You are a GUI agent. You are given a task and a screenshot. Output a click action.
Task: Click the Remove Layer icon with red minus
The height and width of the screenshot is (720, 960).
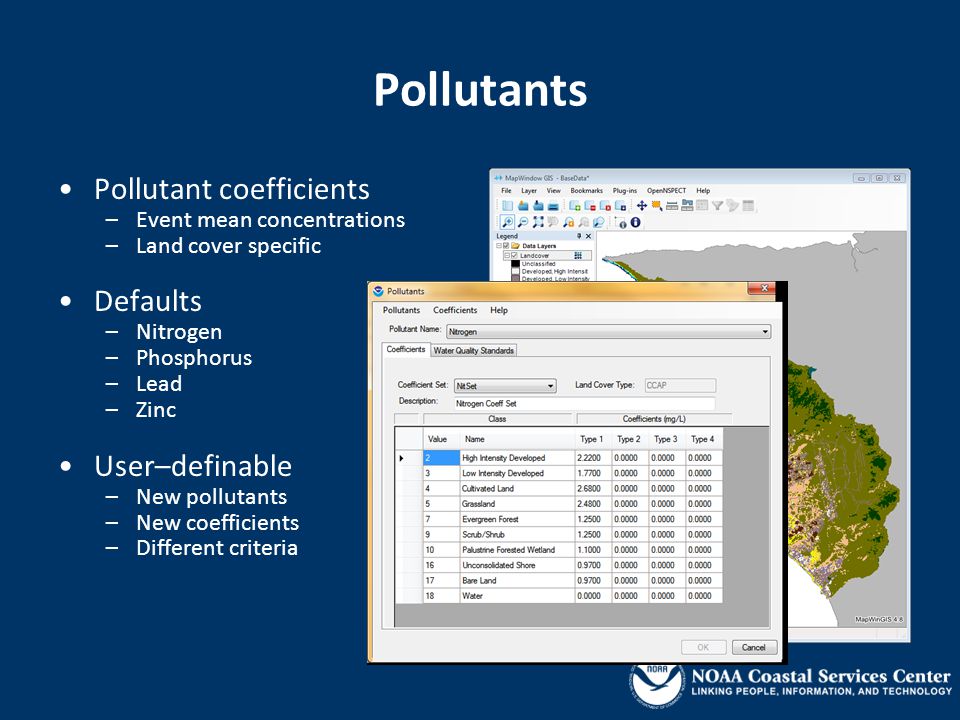(590, 206)
